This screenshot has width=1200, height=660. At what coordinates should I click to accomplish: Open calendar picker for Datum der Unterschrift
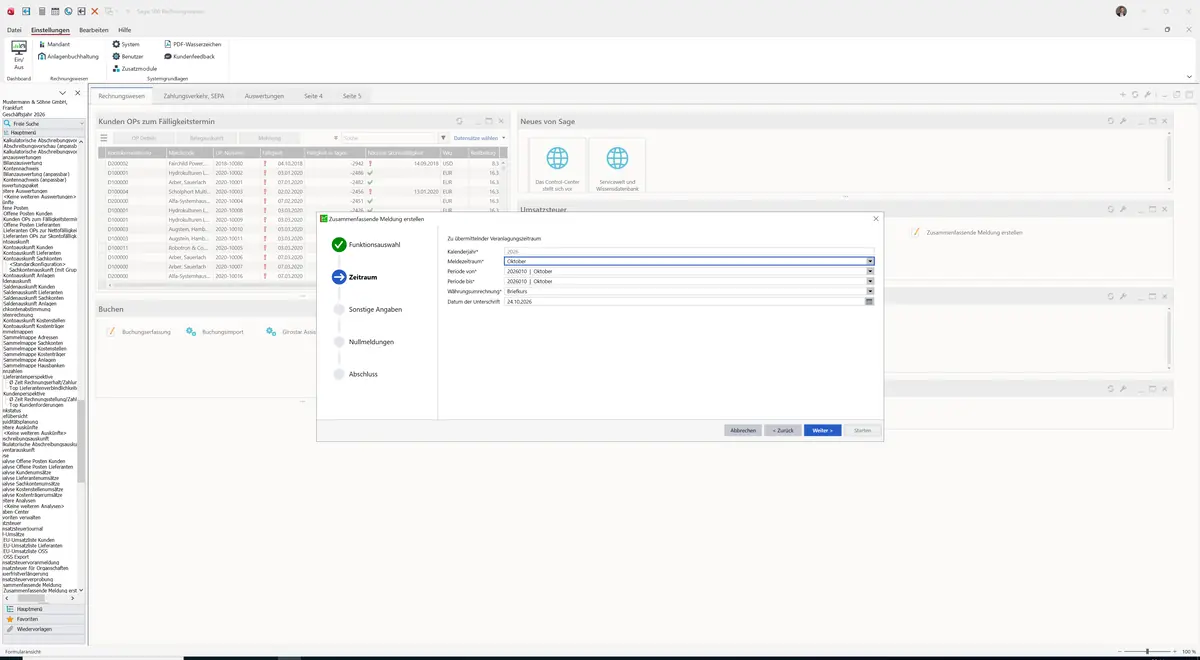[x=870, y=301]
